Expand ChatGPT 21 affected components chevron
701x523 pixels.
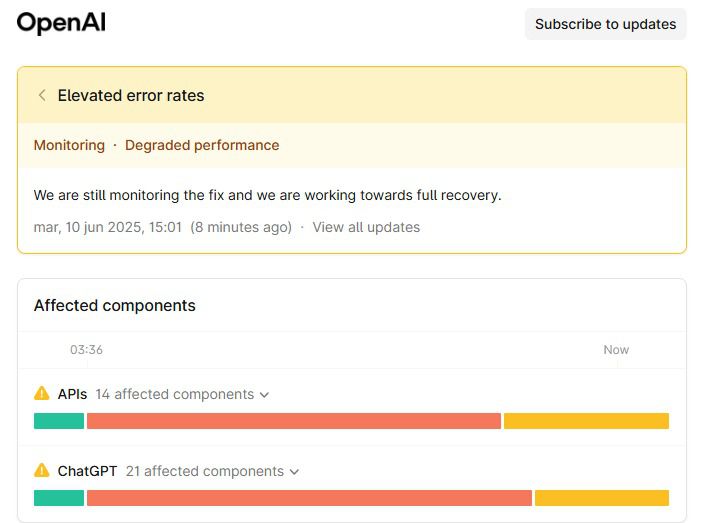click(x=294, y=472)
